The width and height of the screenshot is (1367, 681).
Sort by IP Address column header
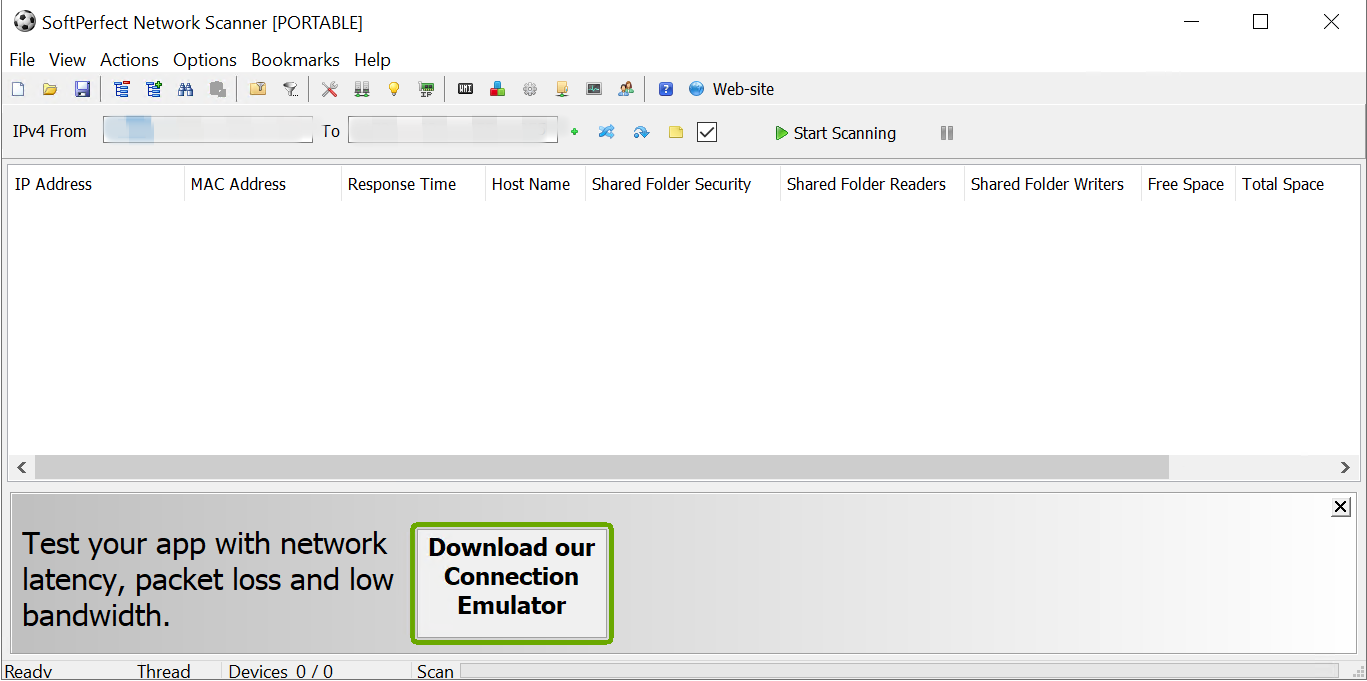[96, 184]
